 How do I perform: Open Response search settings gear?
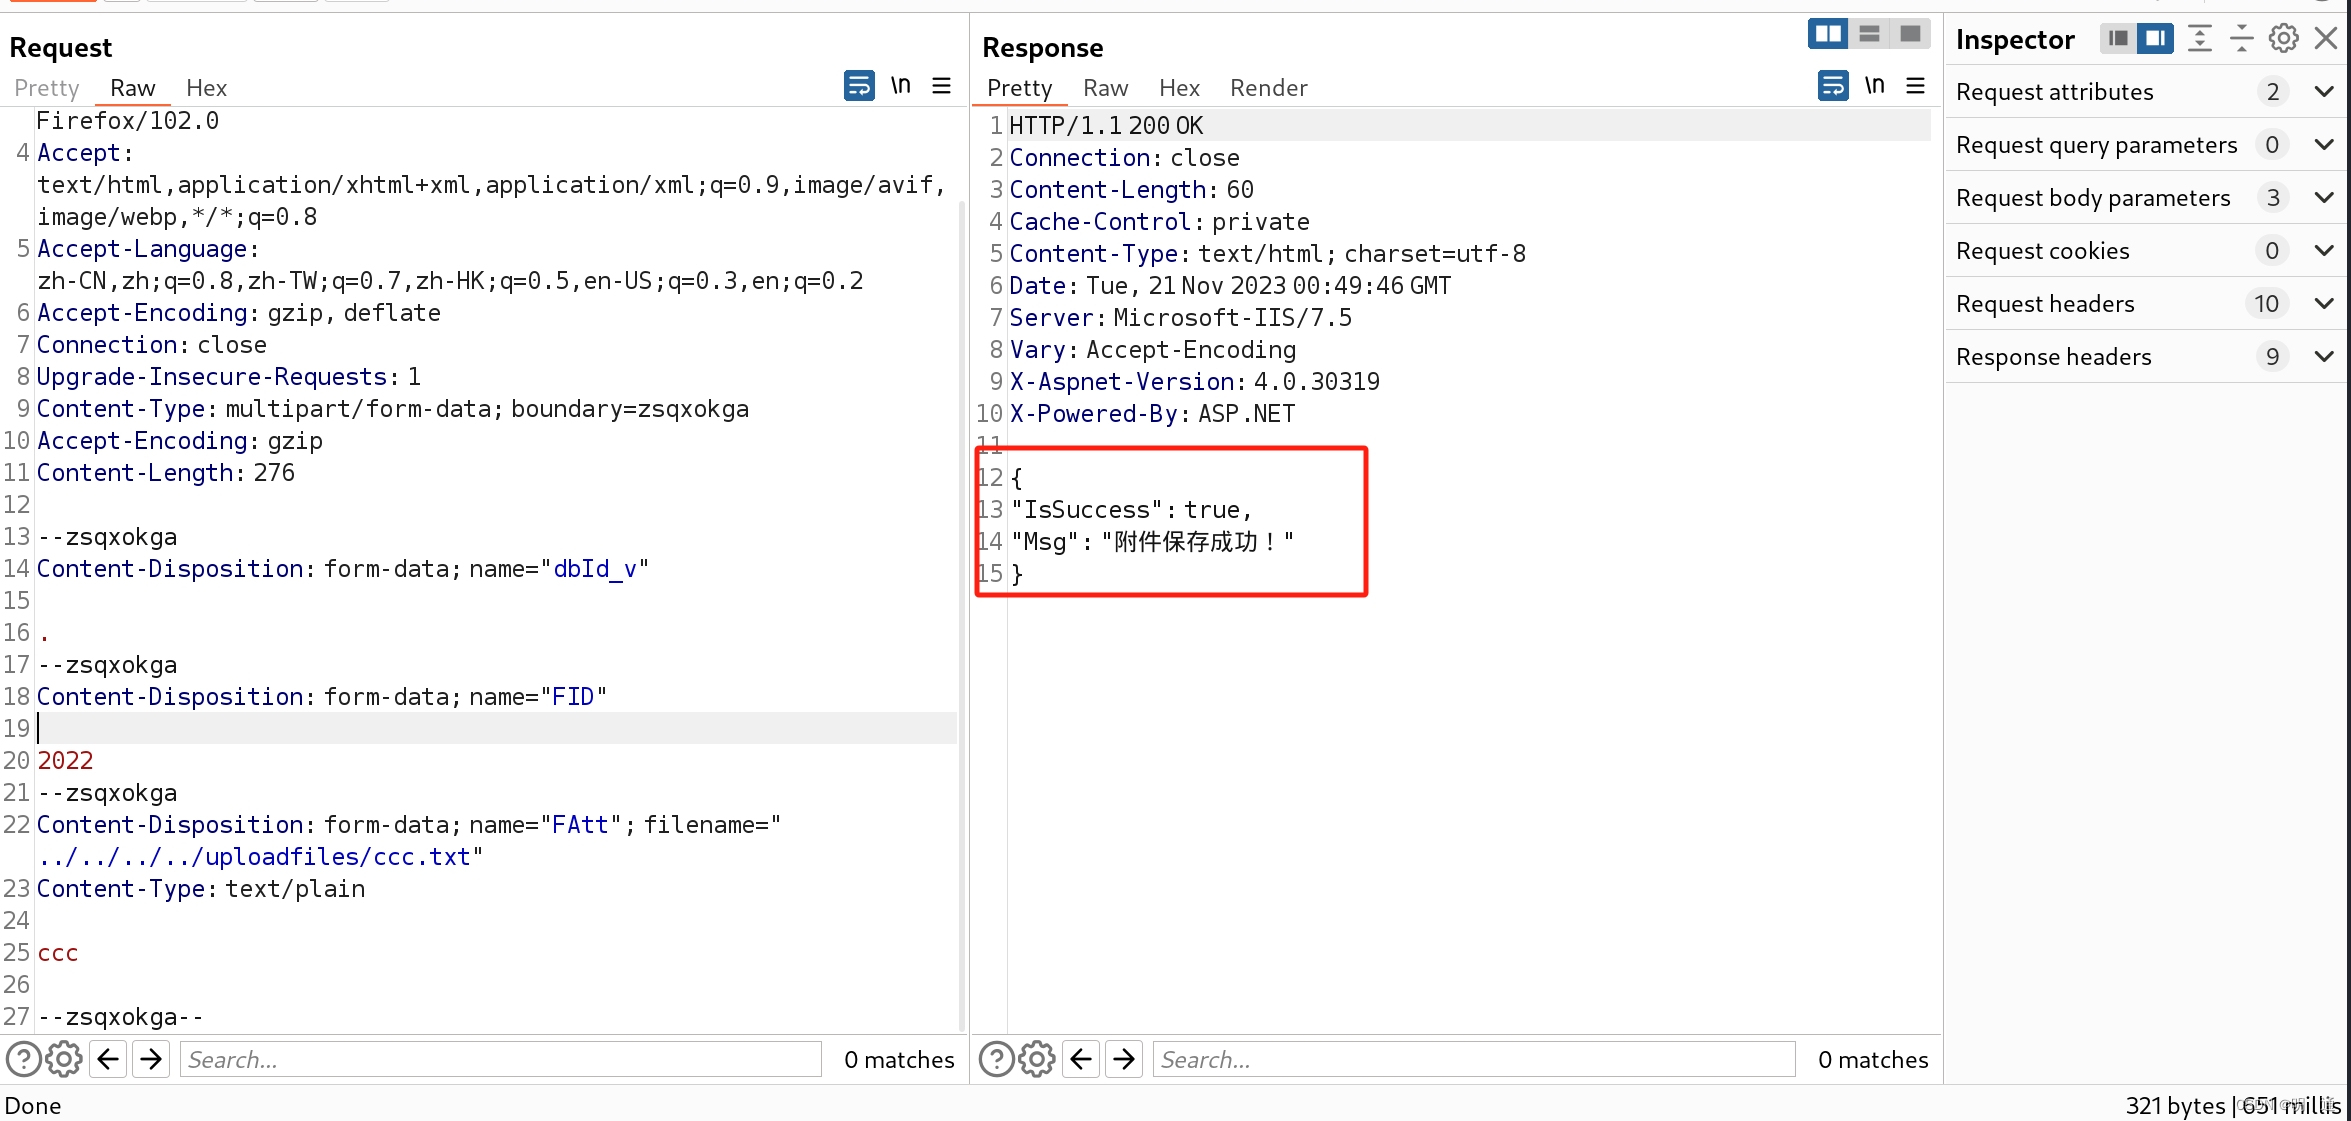(1037, 1059)
